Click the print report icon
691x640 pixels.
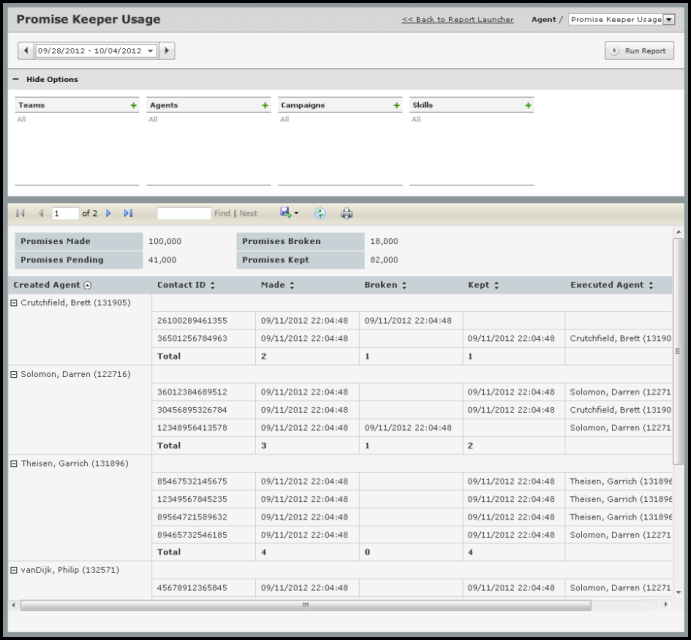click(347, 213)
